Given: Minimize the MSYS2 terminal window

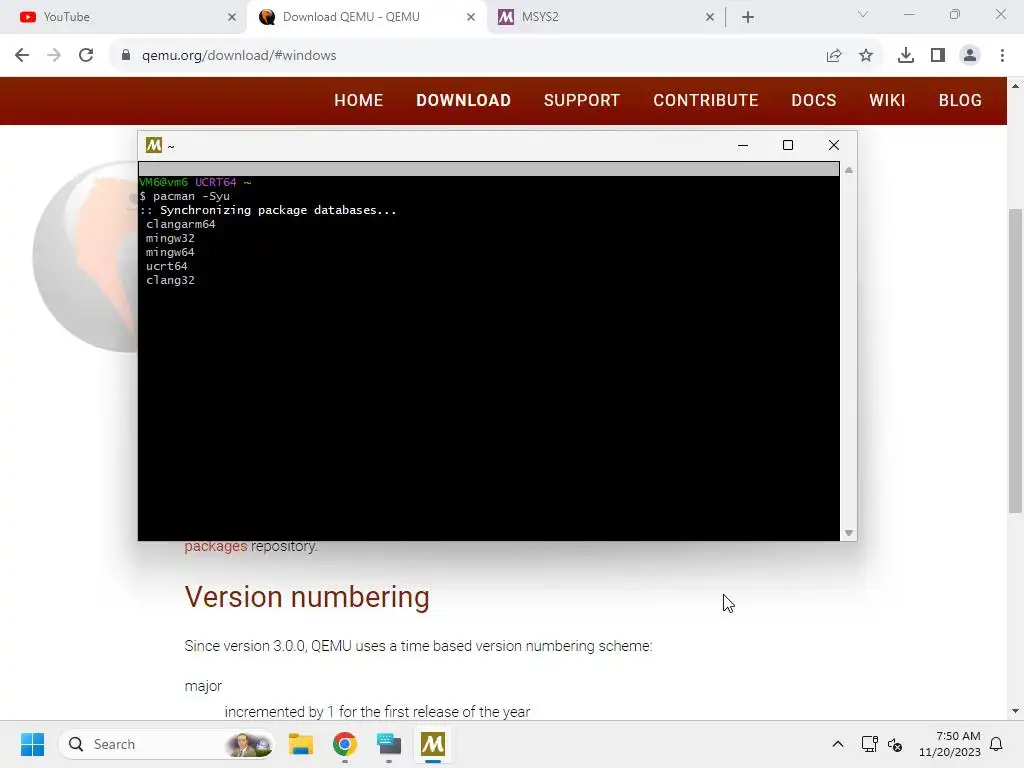Looking at the screenshot, I should click(743, 145).
